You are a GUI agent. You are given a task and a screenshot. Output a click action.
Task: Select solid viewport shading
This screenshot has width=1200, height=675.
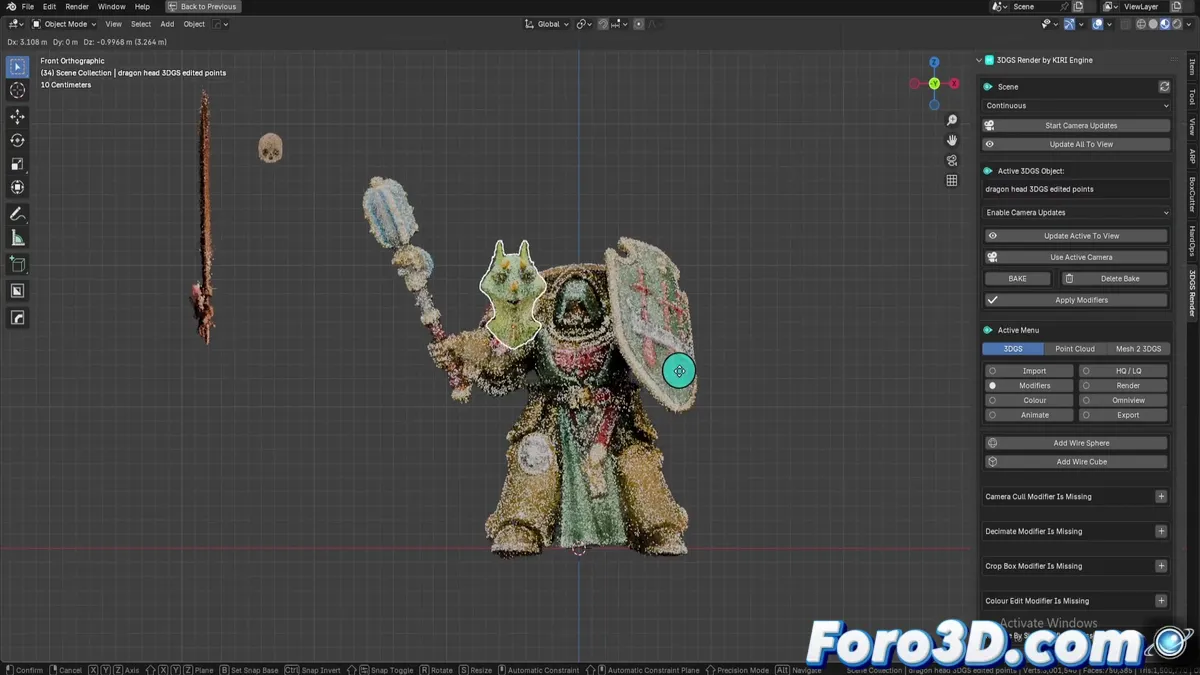pos(1154,24)
